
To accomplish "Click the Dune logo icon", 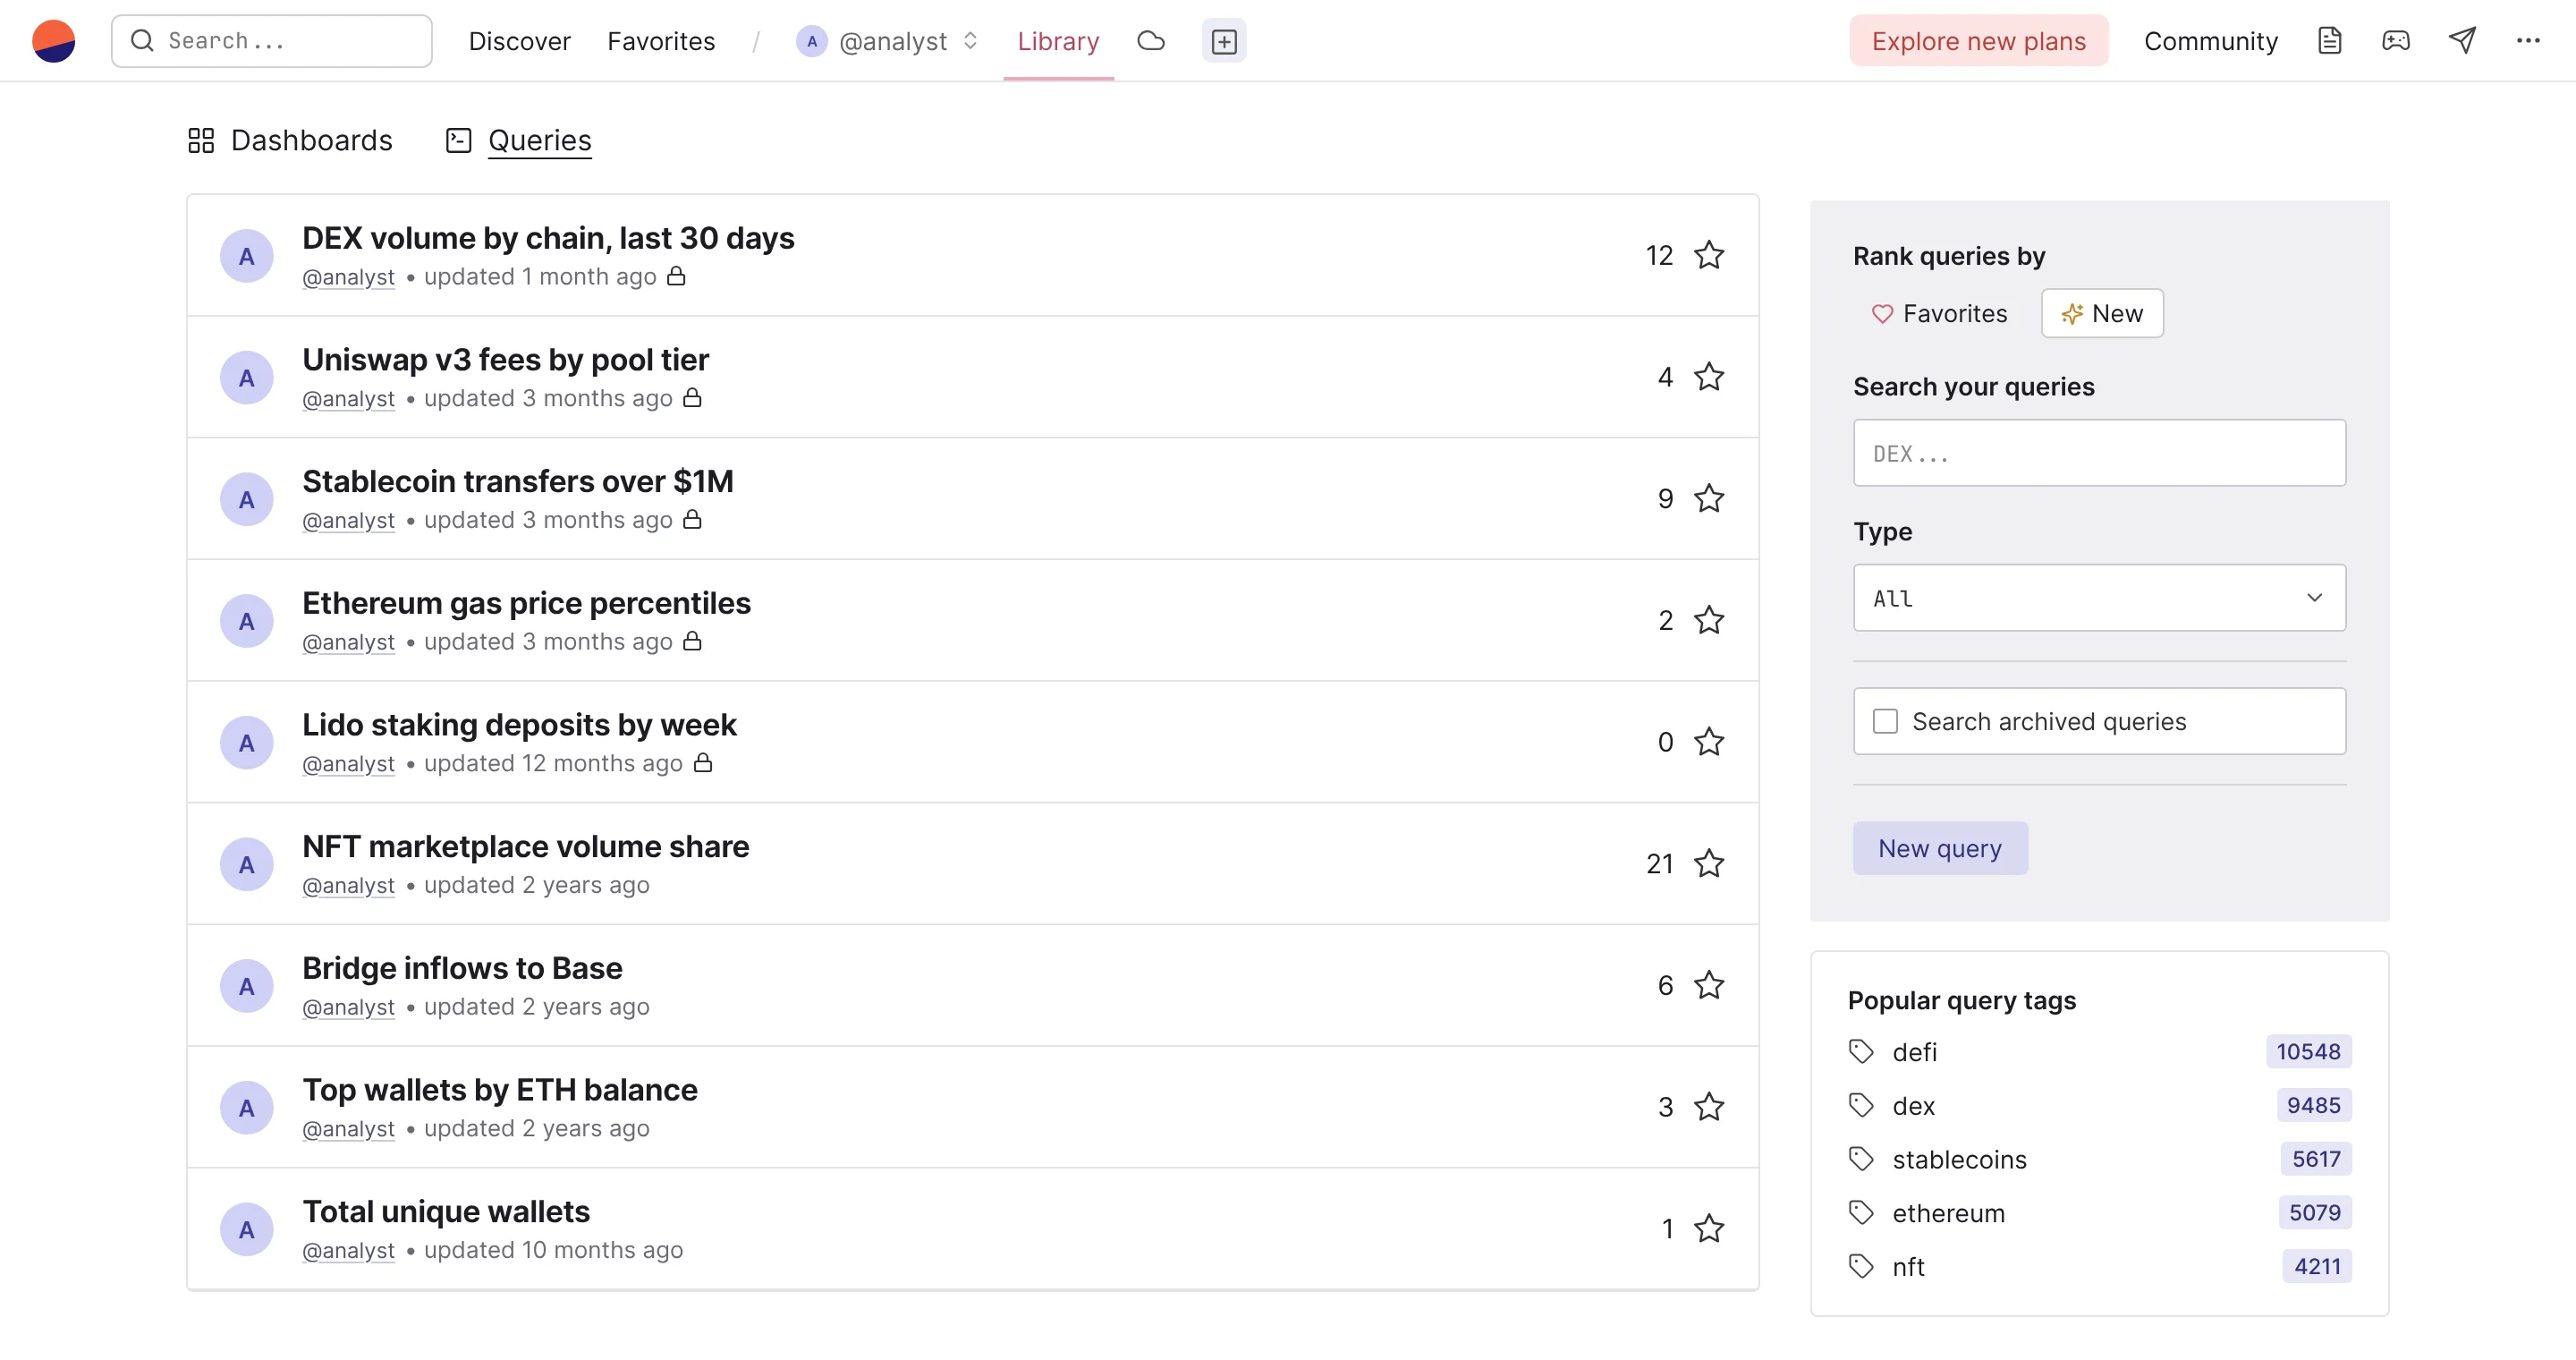I will [54, 41].
